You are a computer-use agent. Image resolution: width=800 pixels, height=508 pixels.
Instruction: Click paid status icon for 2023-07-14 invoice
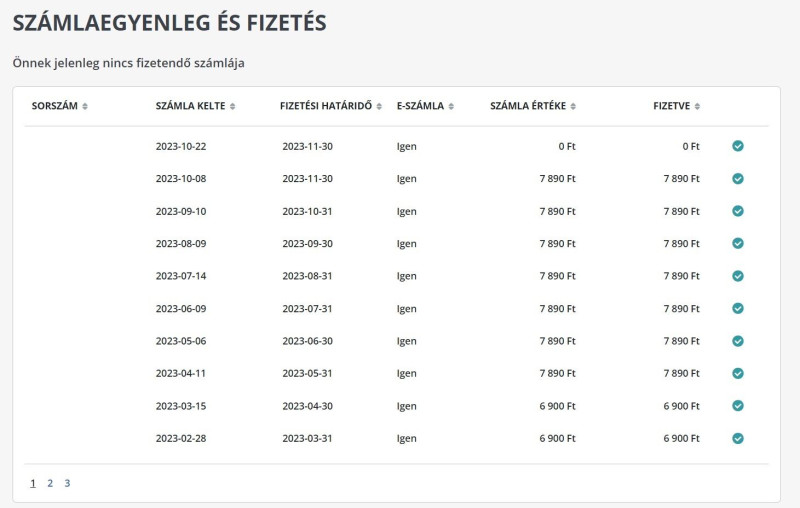point(738,276)
